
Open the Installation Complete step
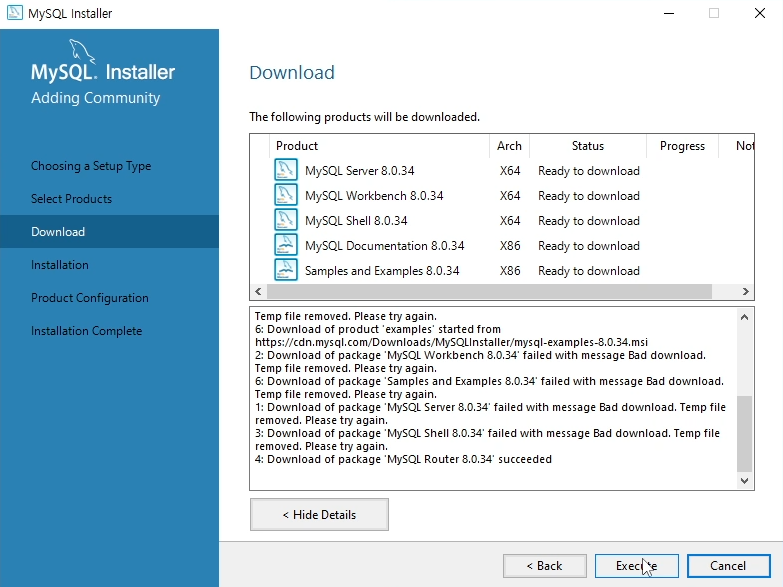pyautogui.click(x=86, y=331)
